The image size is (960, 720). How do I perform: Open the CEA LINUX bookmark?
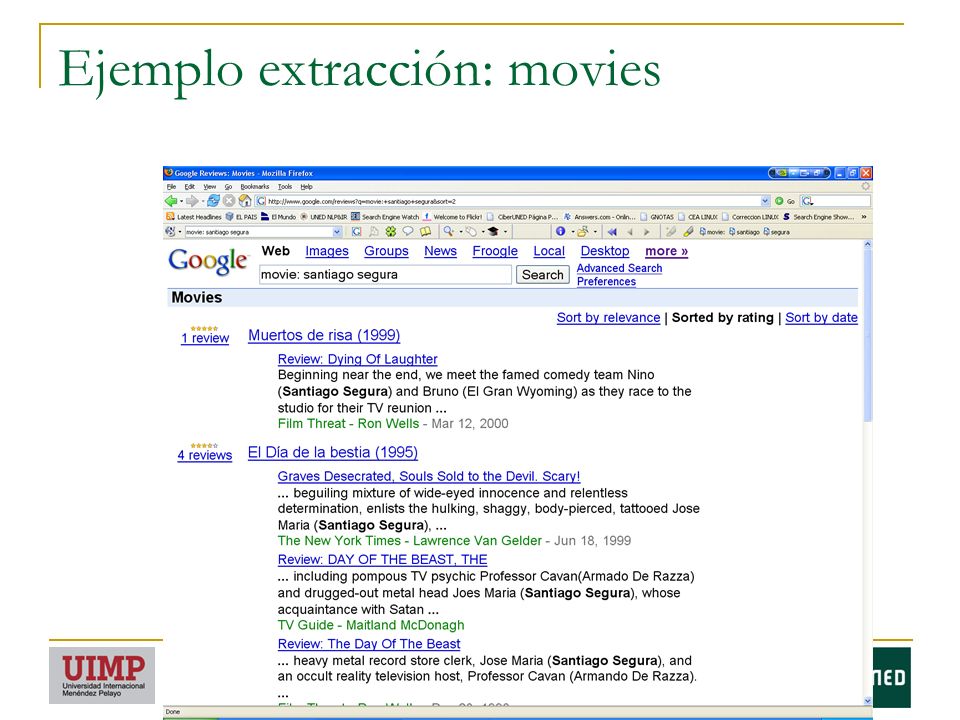pyautogui.click(x=698, y=217)
